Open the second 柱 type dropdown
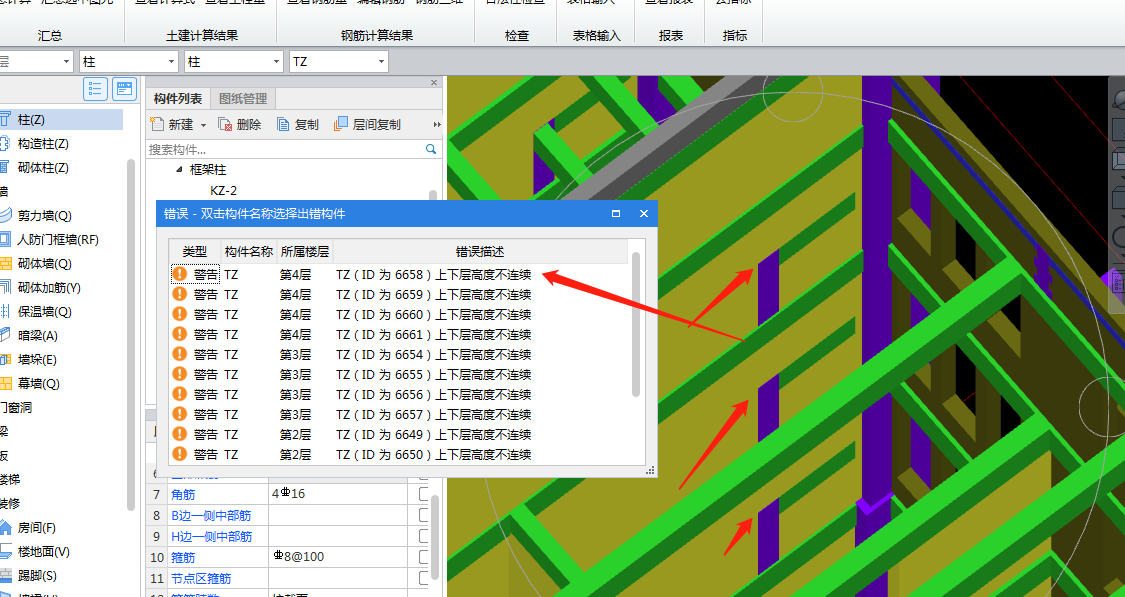 click(276, 62)
